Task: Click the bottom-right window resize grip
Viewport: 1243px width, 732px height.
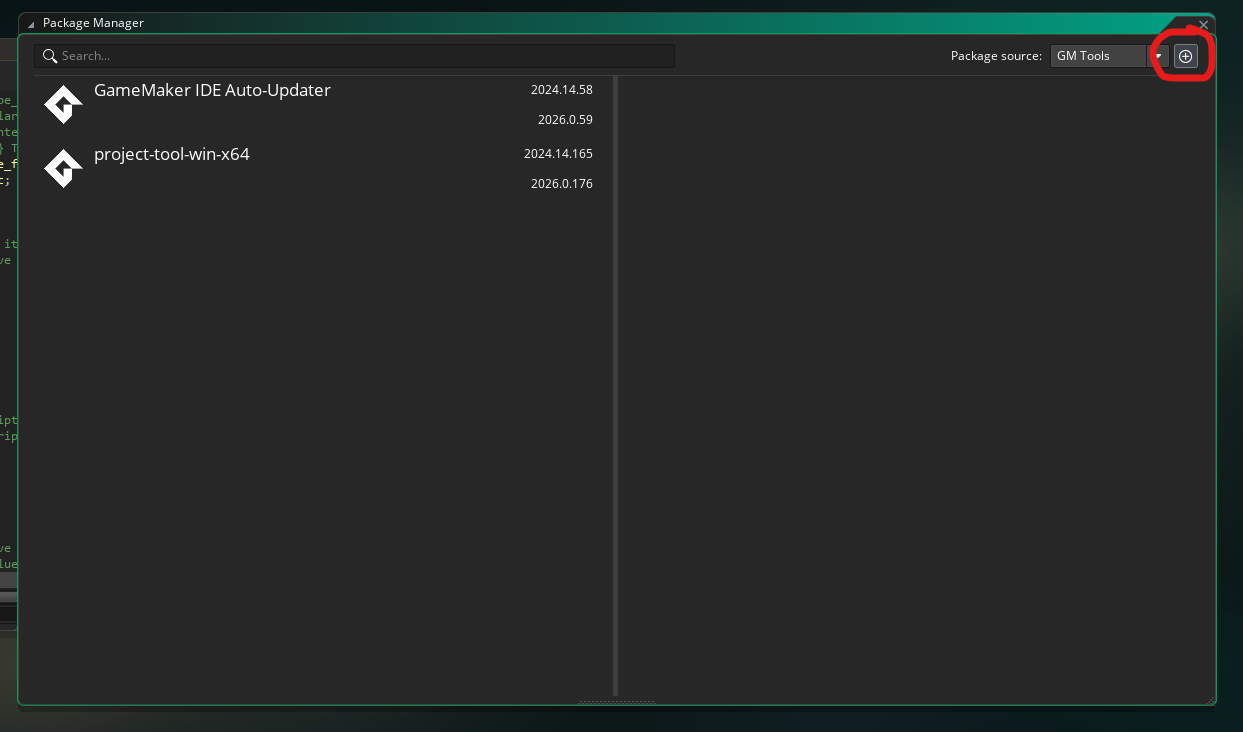Action: coord(1211,700)
